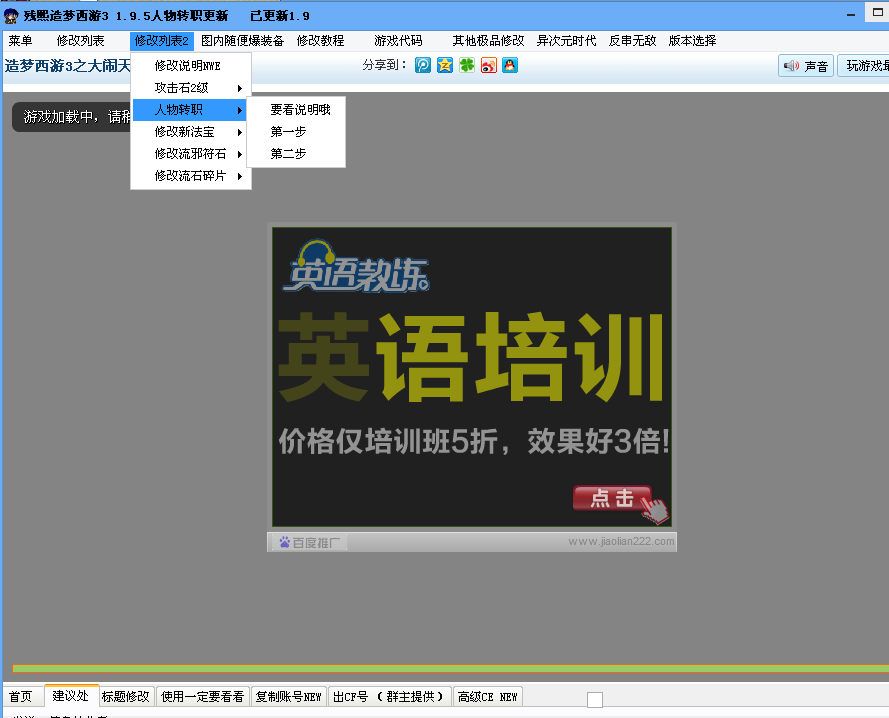Expand 修改新法宝 submenu
The image size is (889, 718).
(x=191, y=132)
